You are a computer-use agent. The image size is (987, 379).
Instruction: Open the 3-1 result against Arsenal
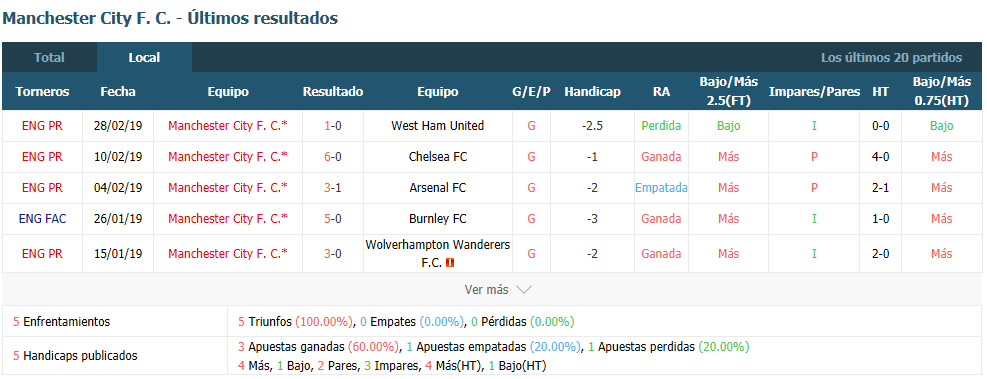(x=333, y=188)
